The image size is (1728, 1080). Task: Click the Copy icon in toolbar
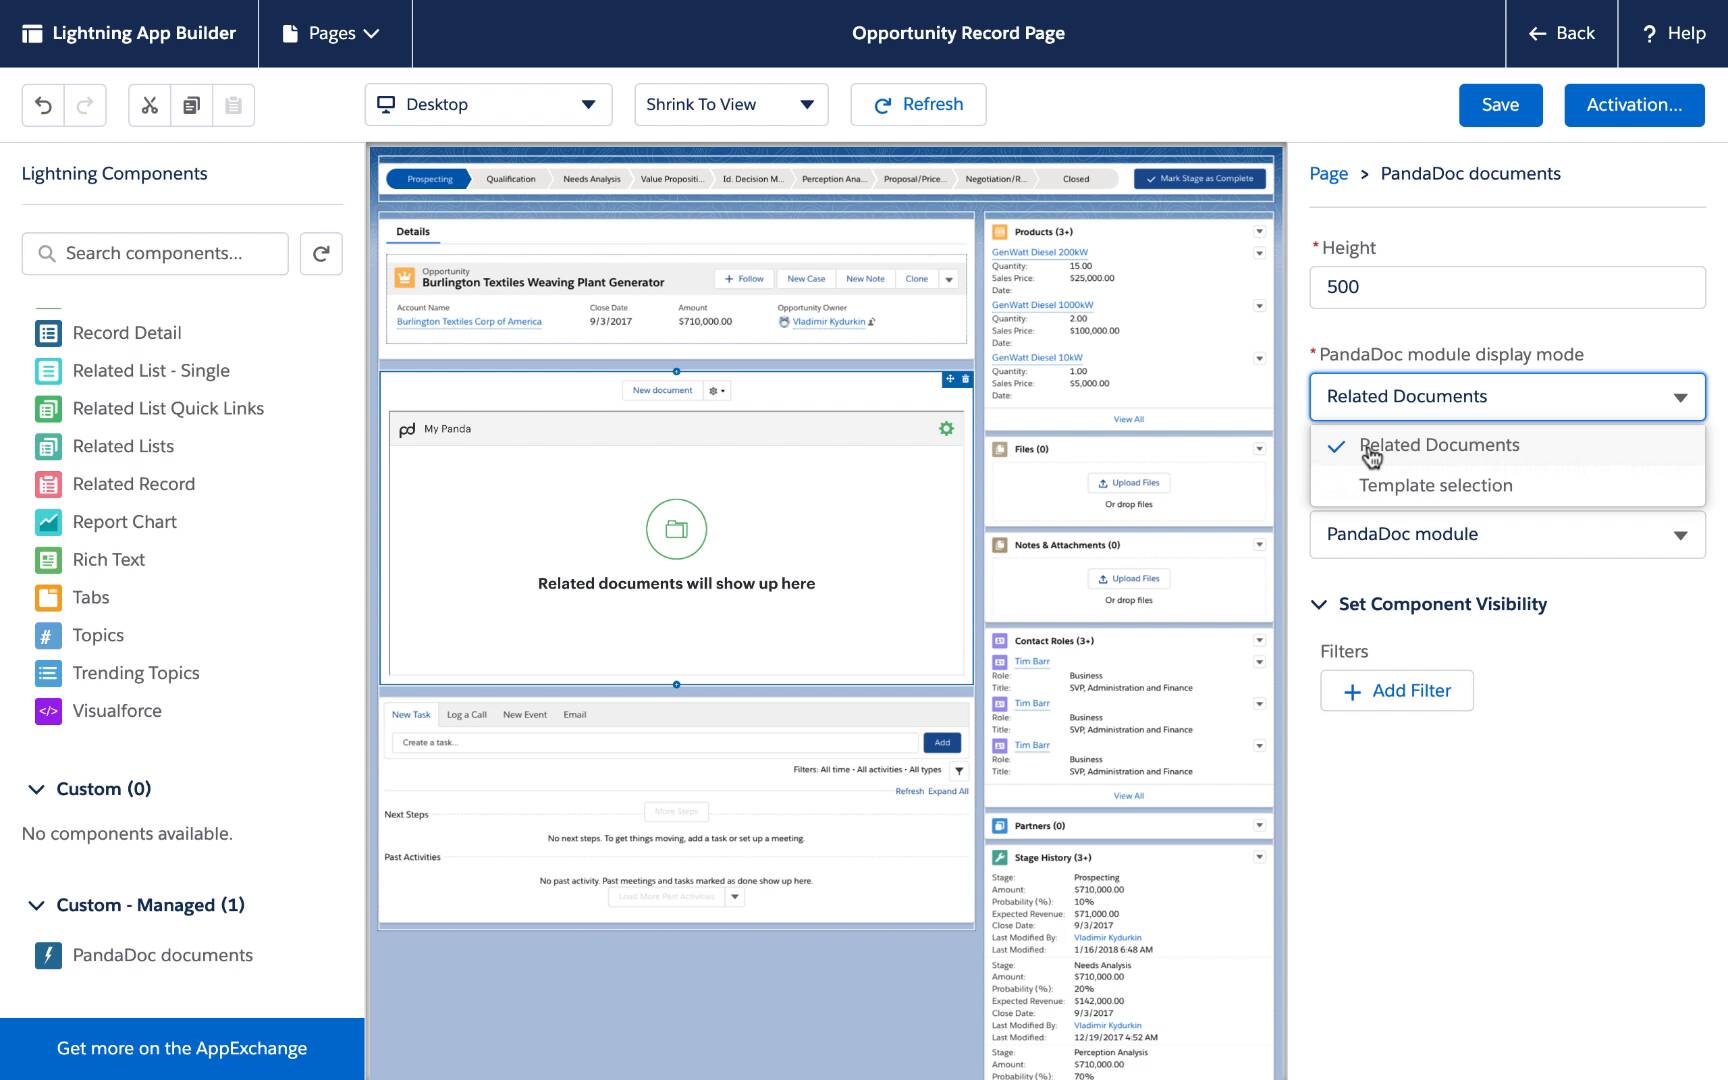coord(191,105)
